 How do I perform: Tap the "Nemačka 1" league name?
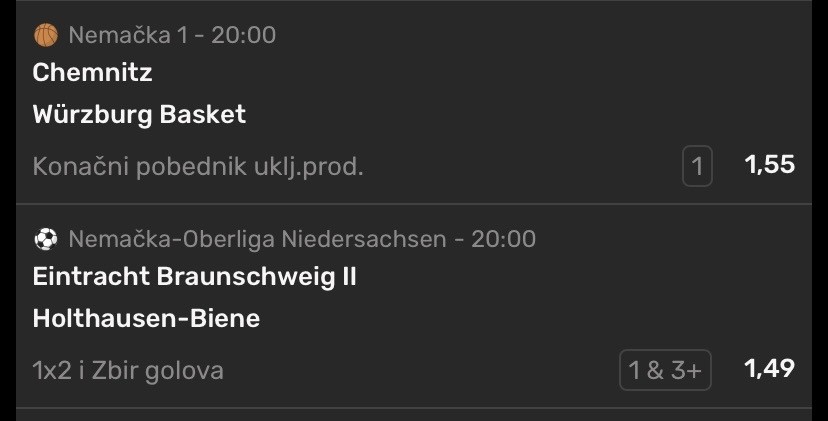tap(128, 35)
